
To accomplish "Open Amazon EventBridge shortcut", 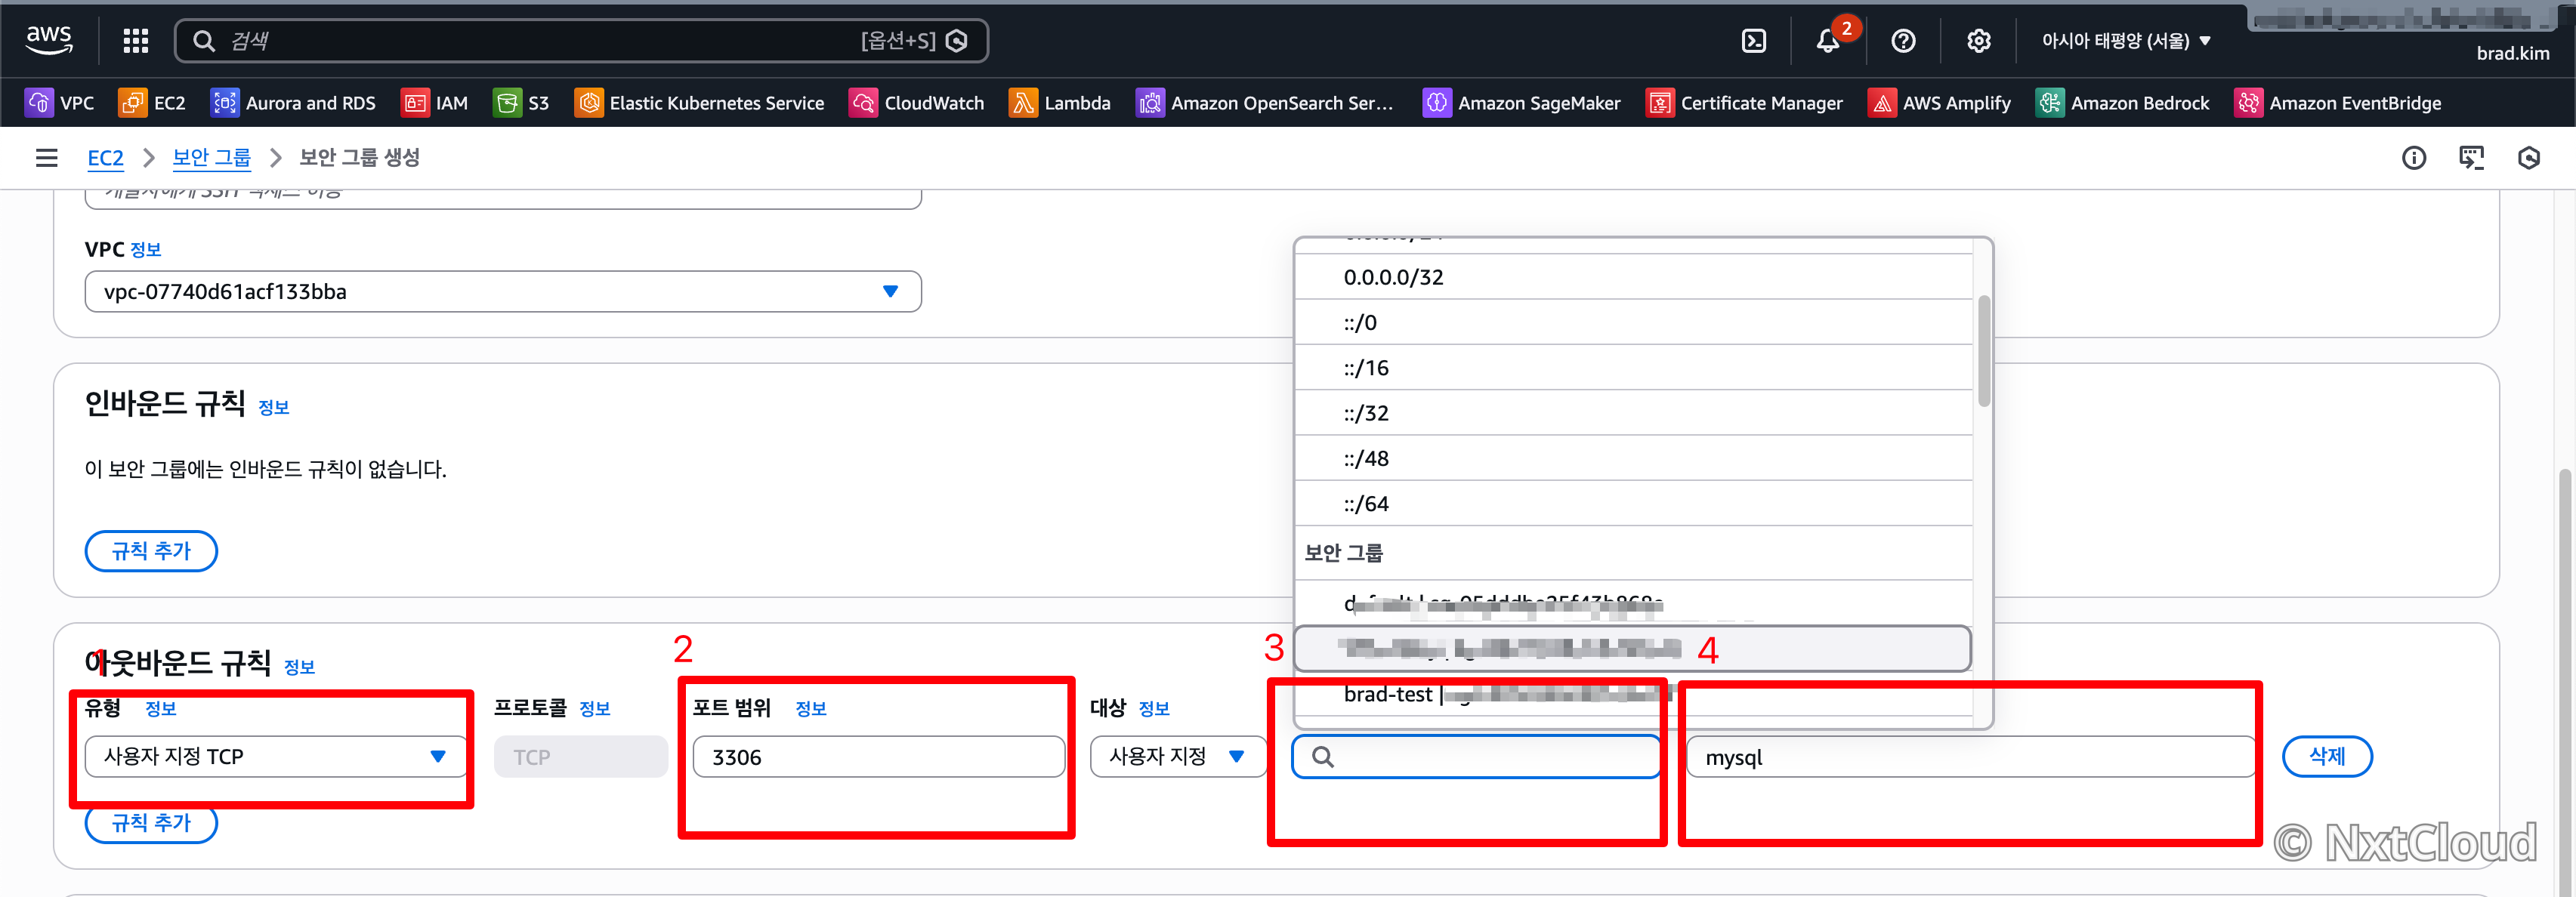I will (2337, 102).
